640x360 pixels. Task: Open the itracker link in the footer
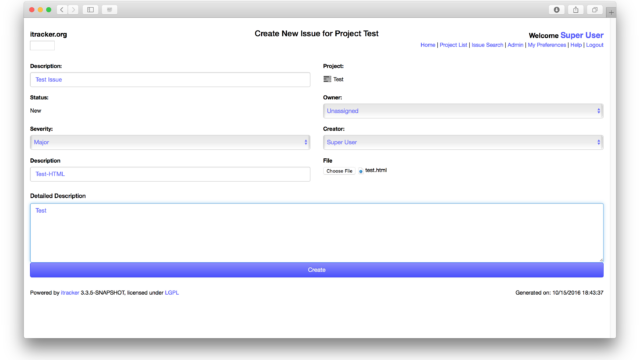click(x=70, y=293)
